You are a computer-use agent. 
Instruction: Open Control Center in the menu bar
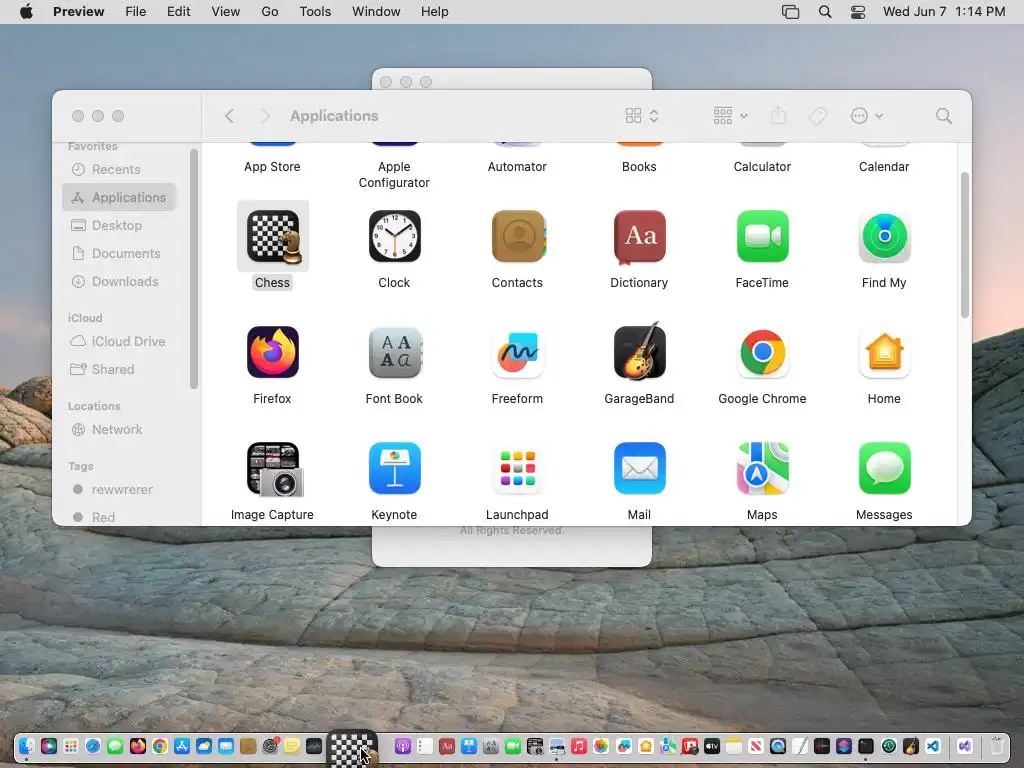click(x=857, y=12)
